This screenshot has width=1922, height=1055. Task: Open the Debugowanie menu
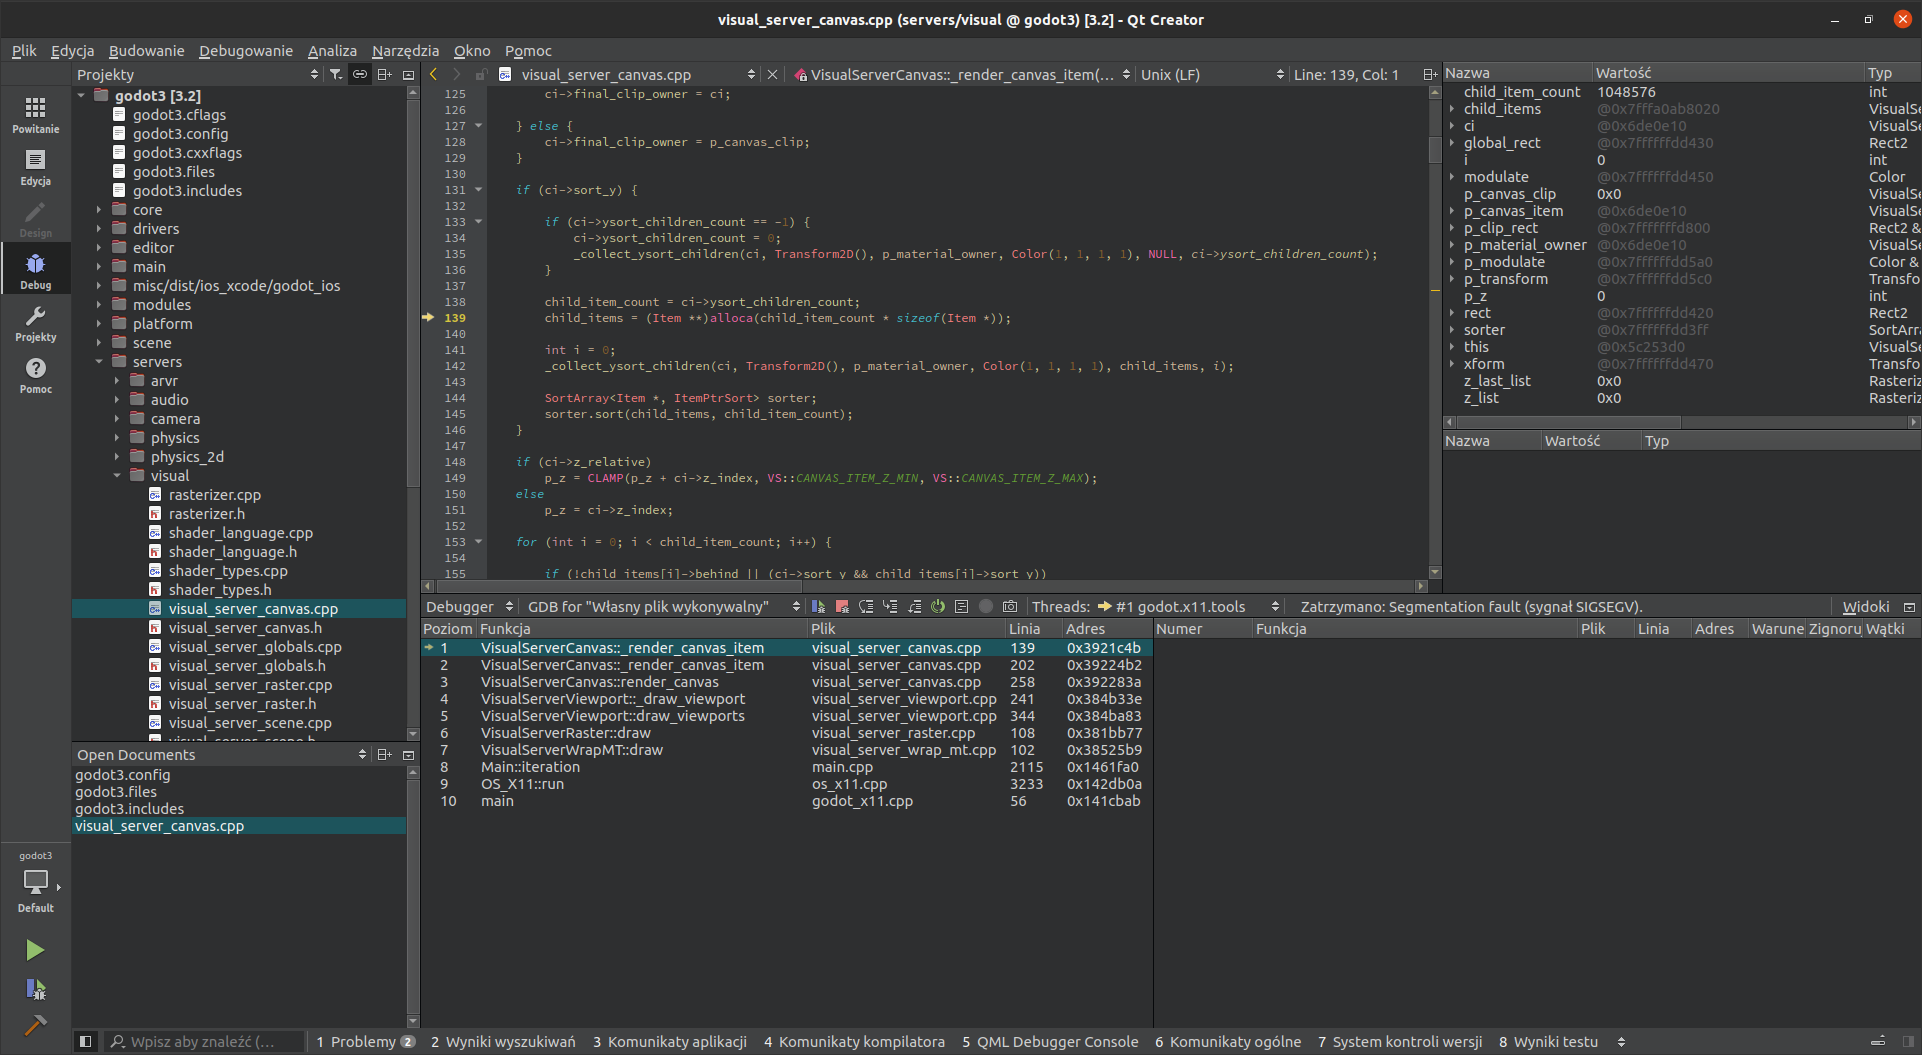click(x=246, y=51)
